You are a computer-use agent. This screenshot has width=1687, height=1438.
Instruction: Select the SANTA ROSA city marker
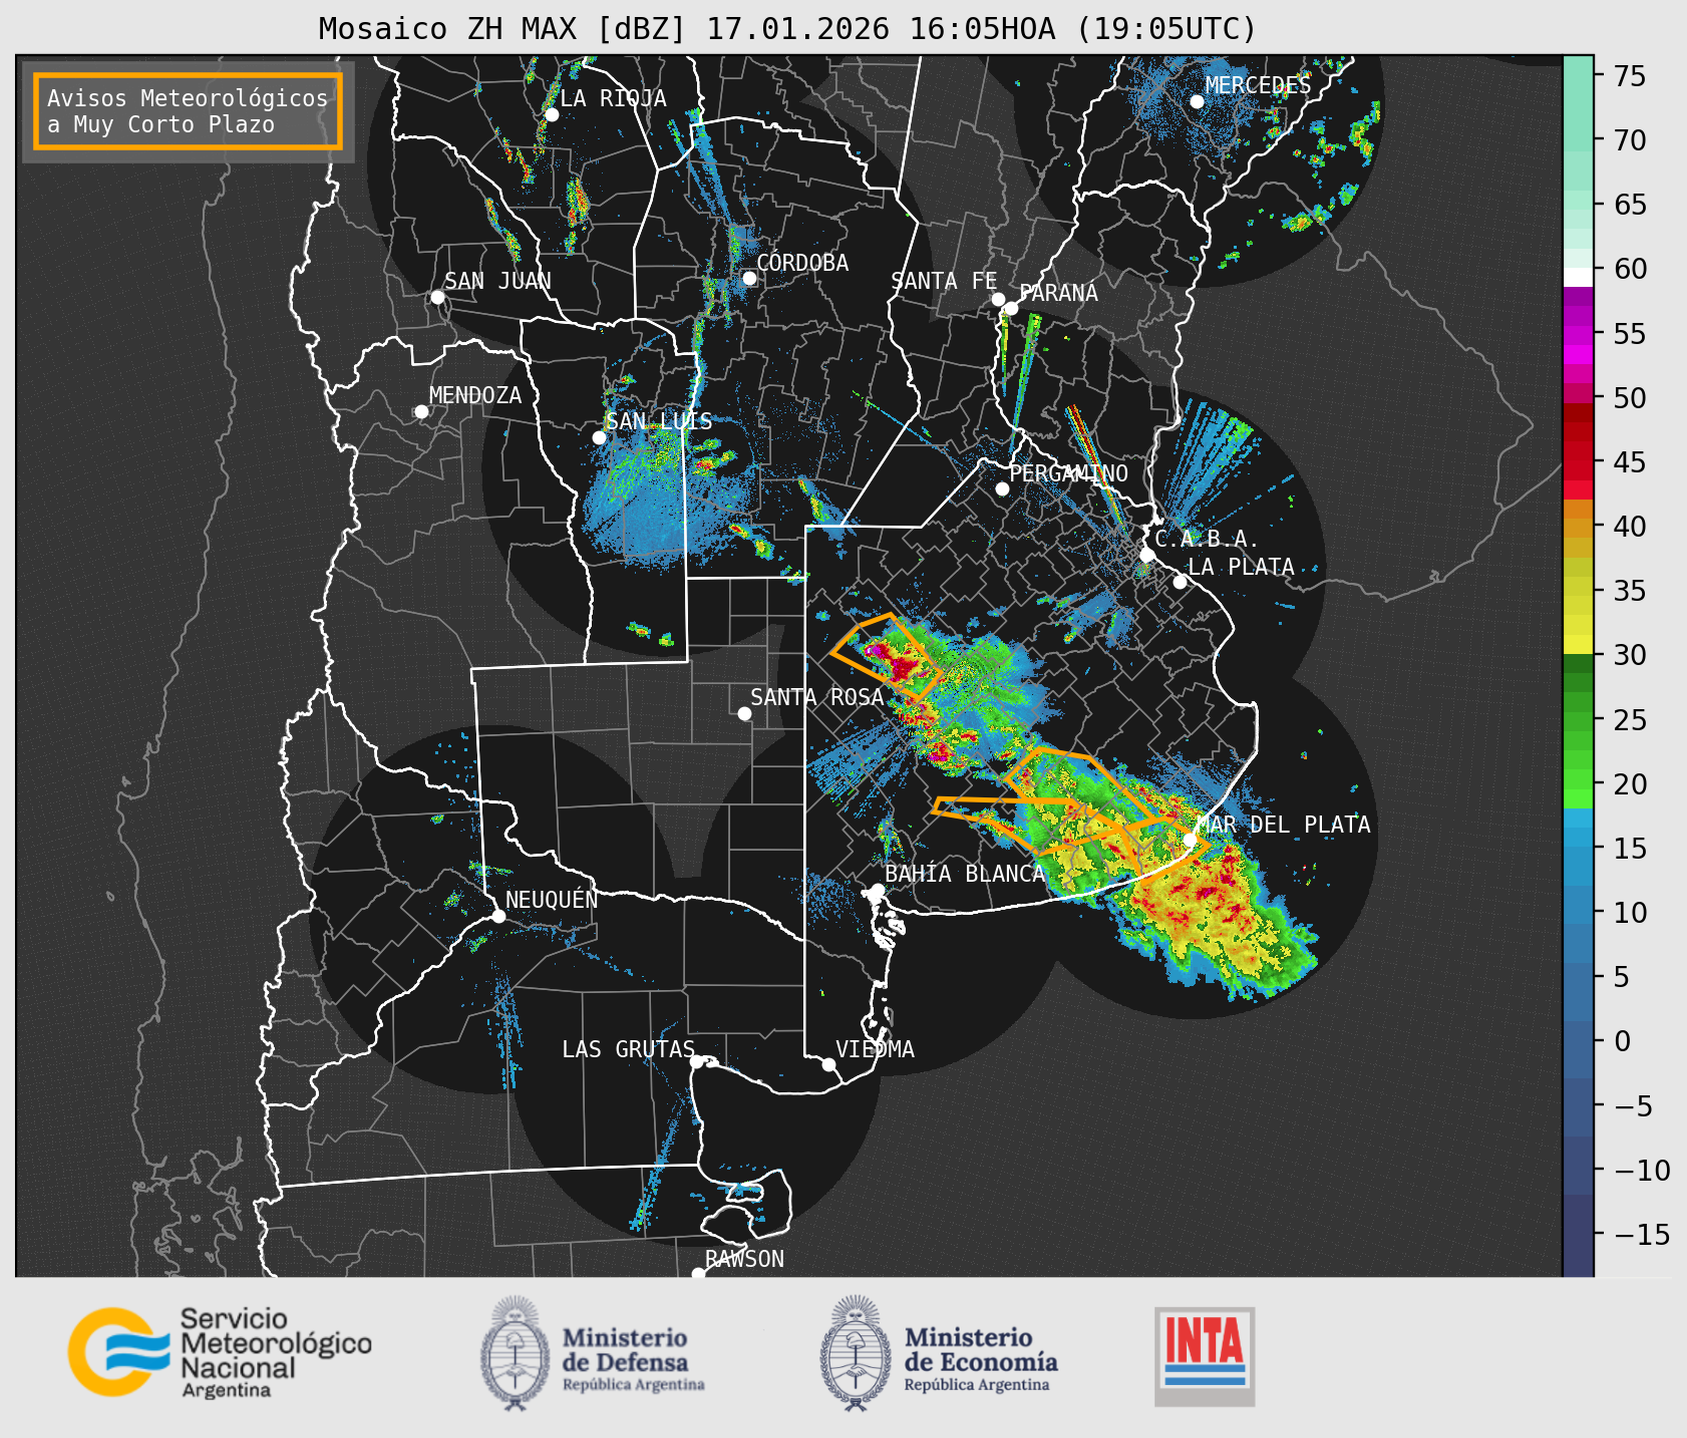(x=744, y=713)
